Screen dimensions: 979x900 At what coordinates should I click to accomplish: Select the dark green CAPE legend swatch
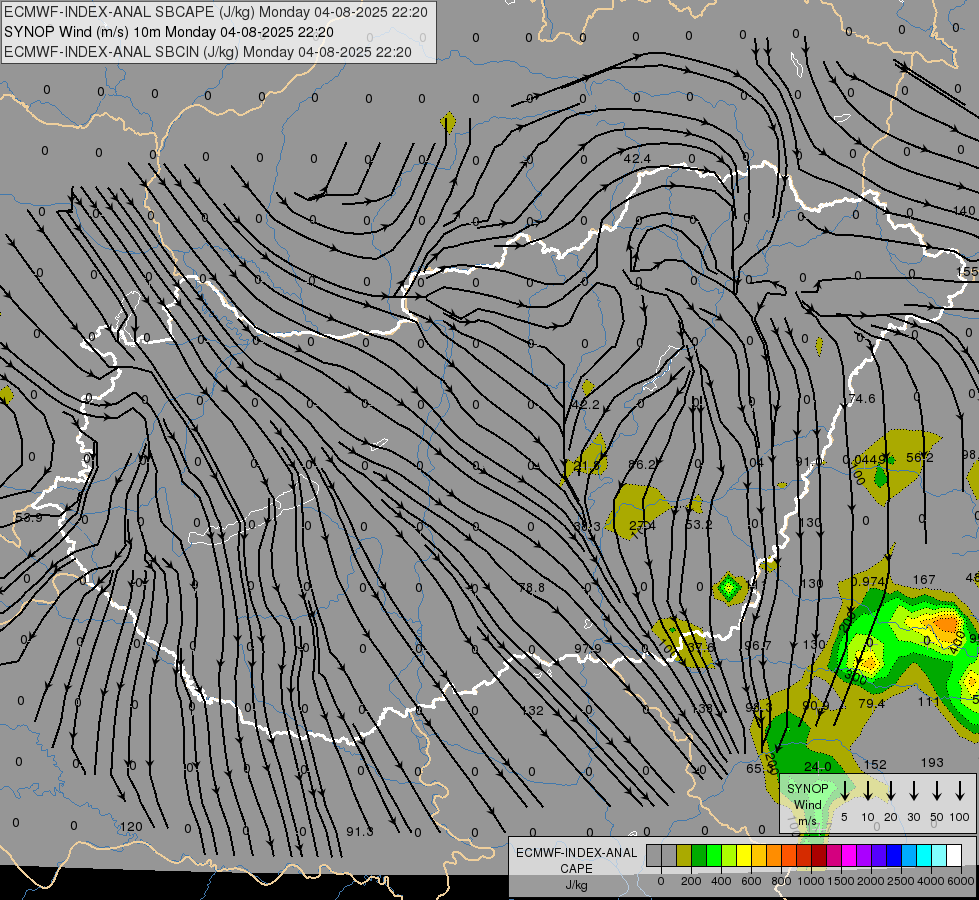click(x=699, y=856)
